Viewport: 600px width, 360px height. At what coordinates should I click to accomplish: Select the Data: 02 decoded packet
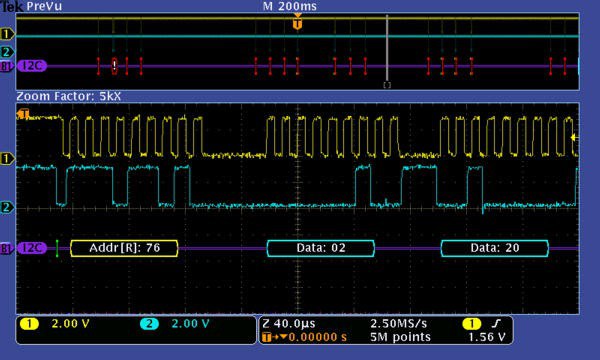click(321, 248)
